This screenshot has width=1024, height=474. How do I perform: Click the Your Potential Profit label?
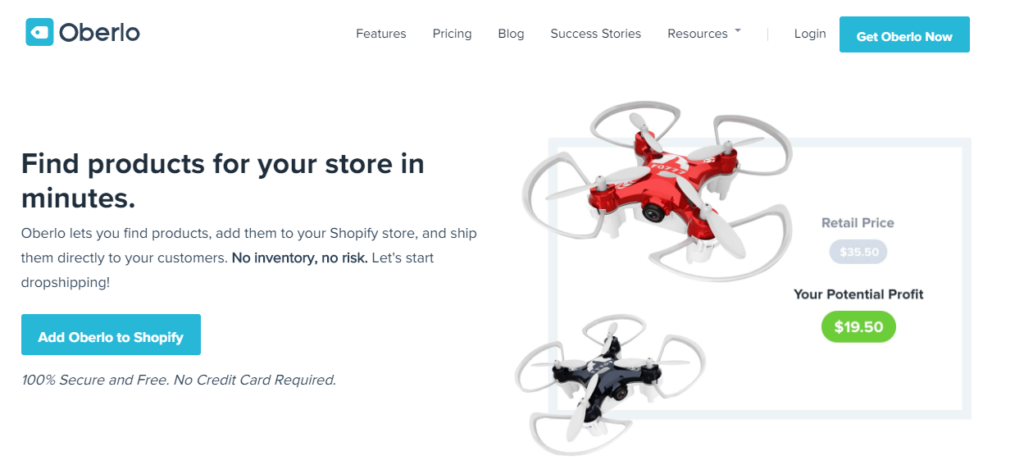pyautogui.click(x=858, y=294)
